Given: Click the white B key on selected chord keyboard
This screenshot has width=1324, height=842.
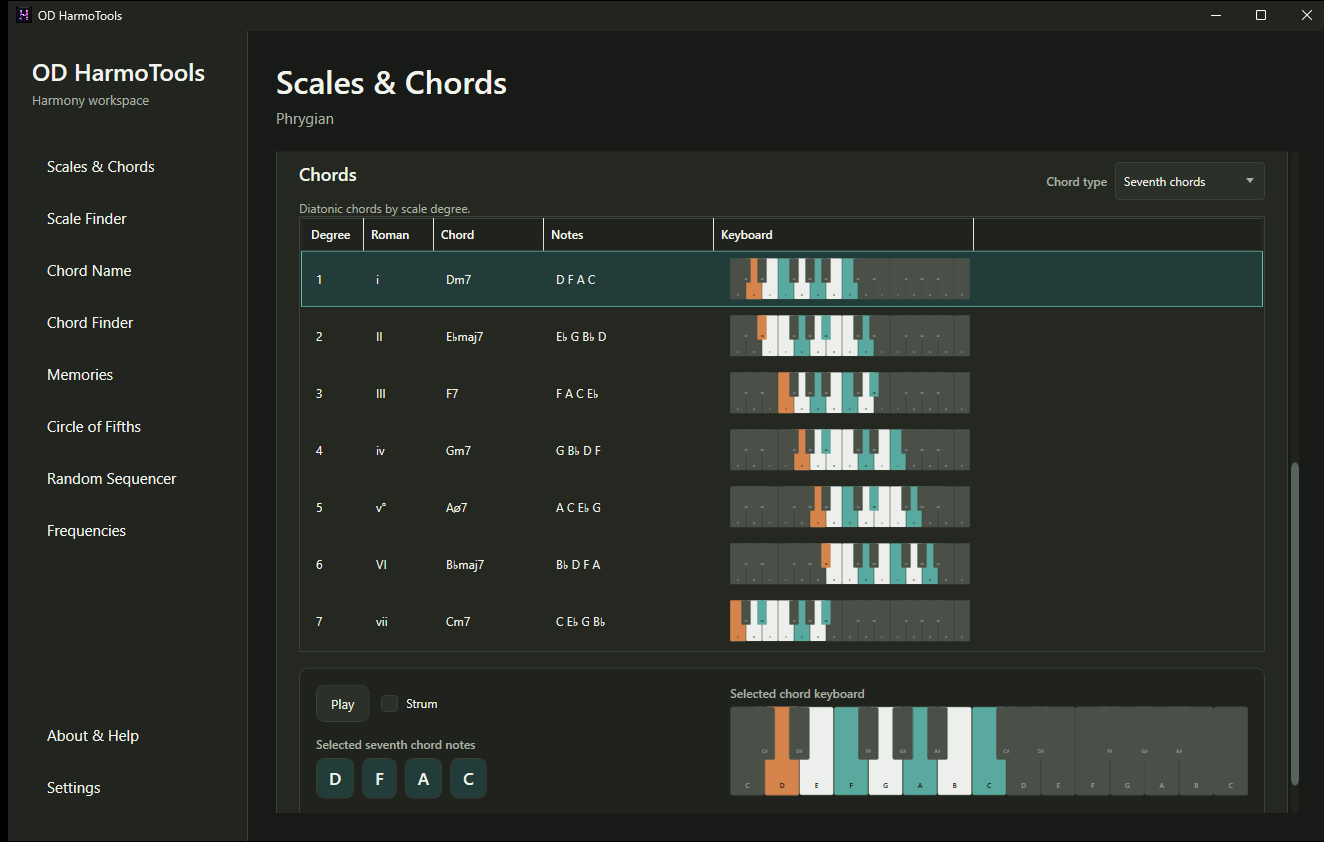Looking at the screenshot, I should [955, 775].
